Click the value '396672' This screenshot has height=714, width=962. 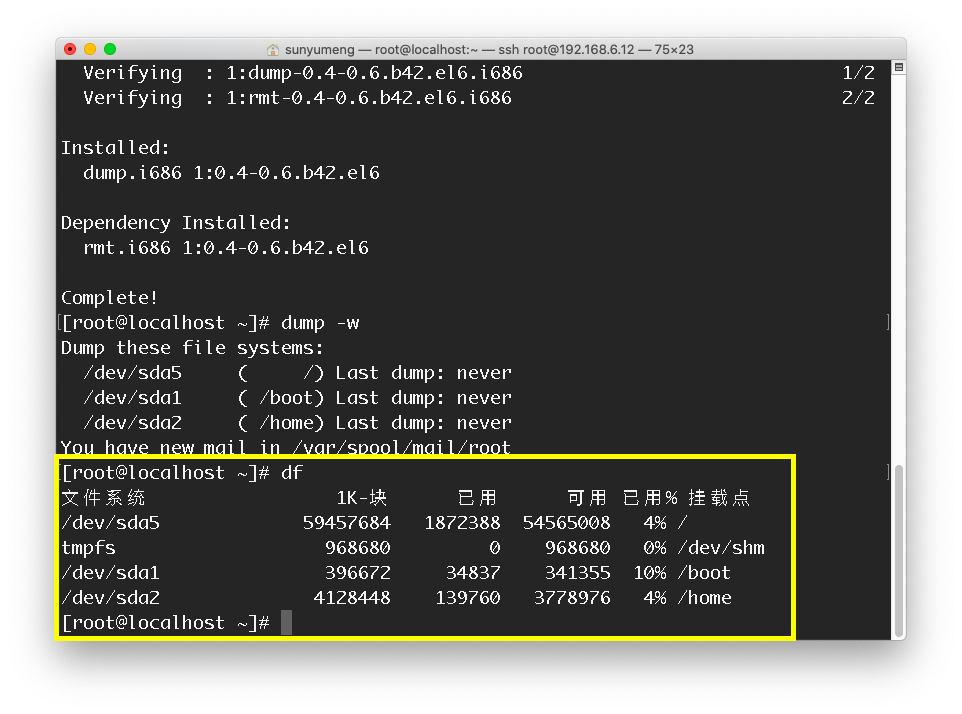click(358, 573)
